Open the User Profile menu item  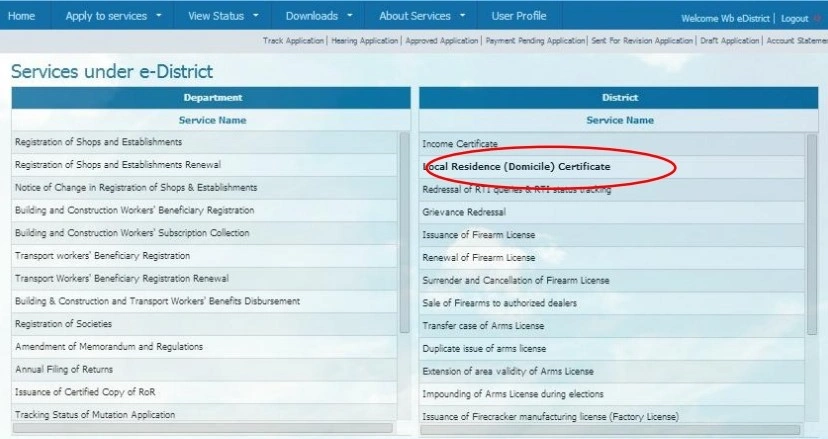point(518,16)
